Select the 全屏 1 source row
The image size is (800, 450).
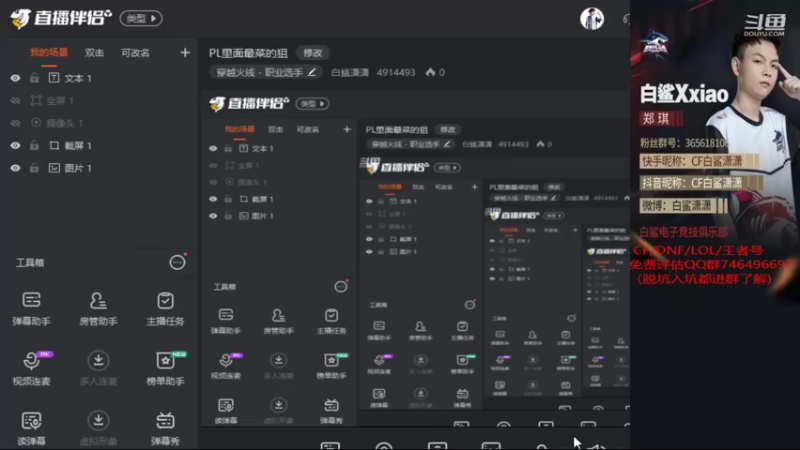tap(98, 101)
